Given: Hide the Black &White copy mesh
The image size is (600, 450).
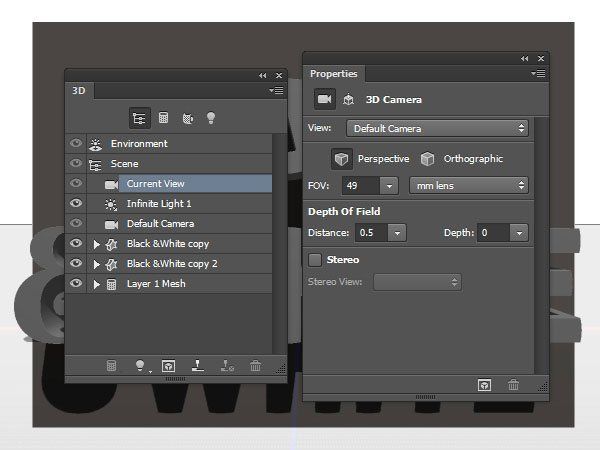Looking at the screenshot, I should [76, 243].
